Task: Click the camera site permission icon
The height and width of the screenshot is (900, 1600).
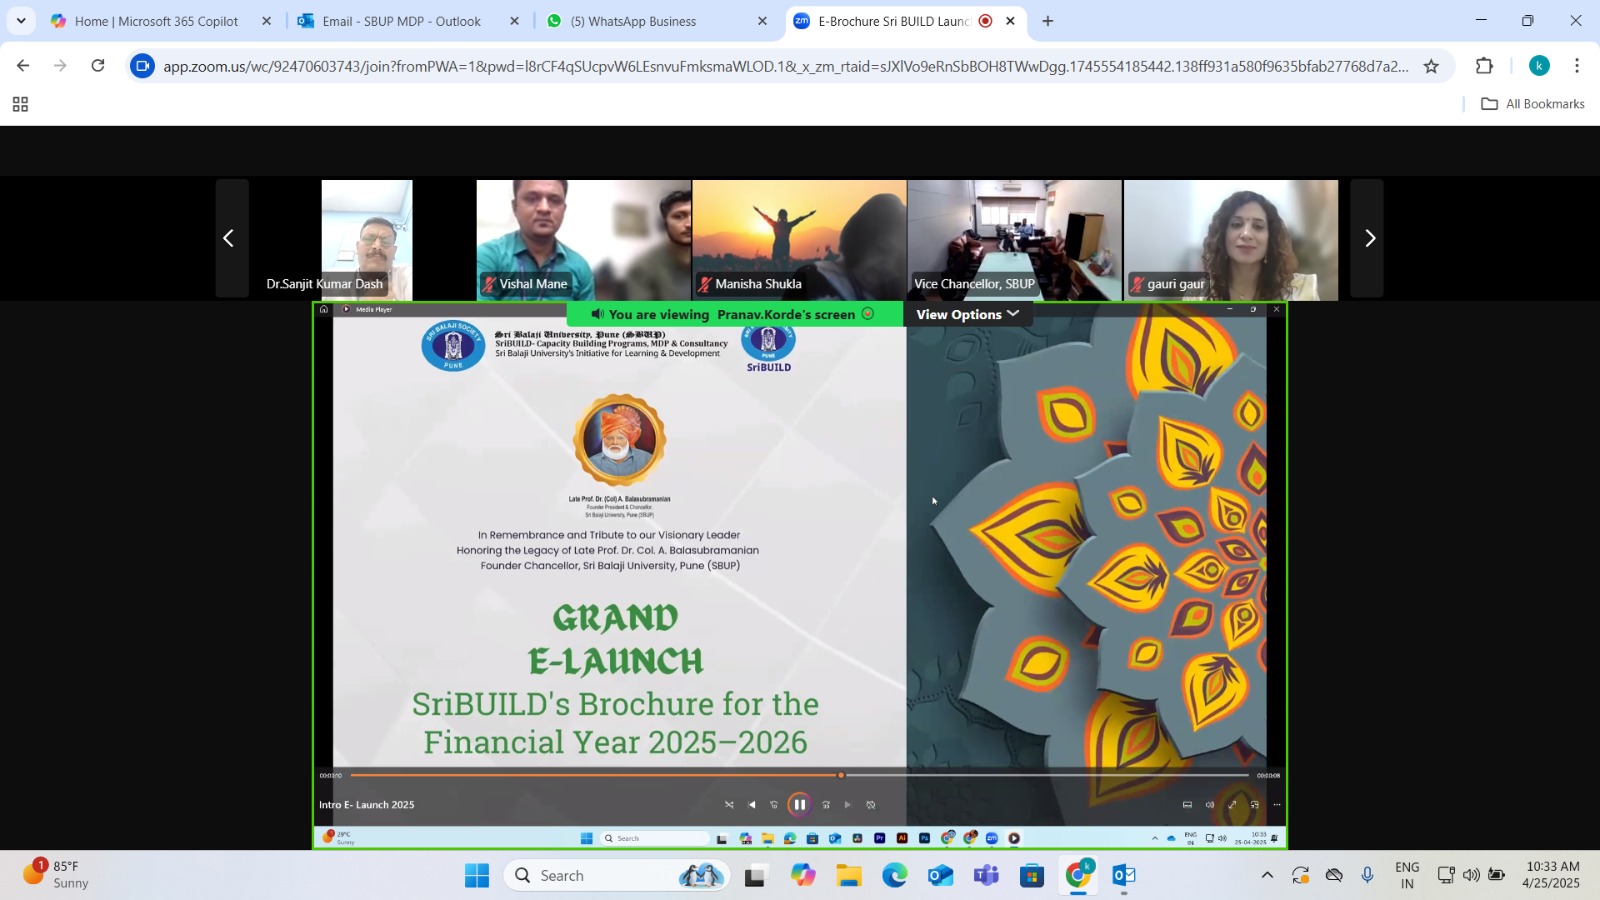Action: click(x=143, y=66)
